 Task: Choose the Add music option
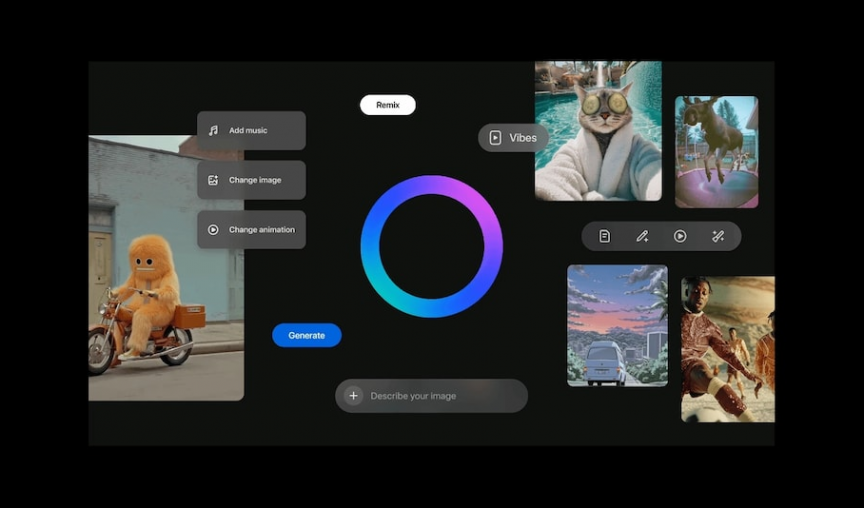251,131
